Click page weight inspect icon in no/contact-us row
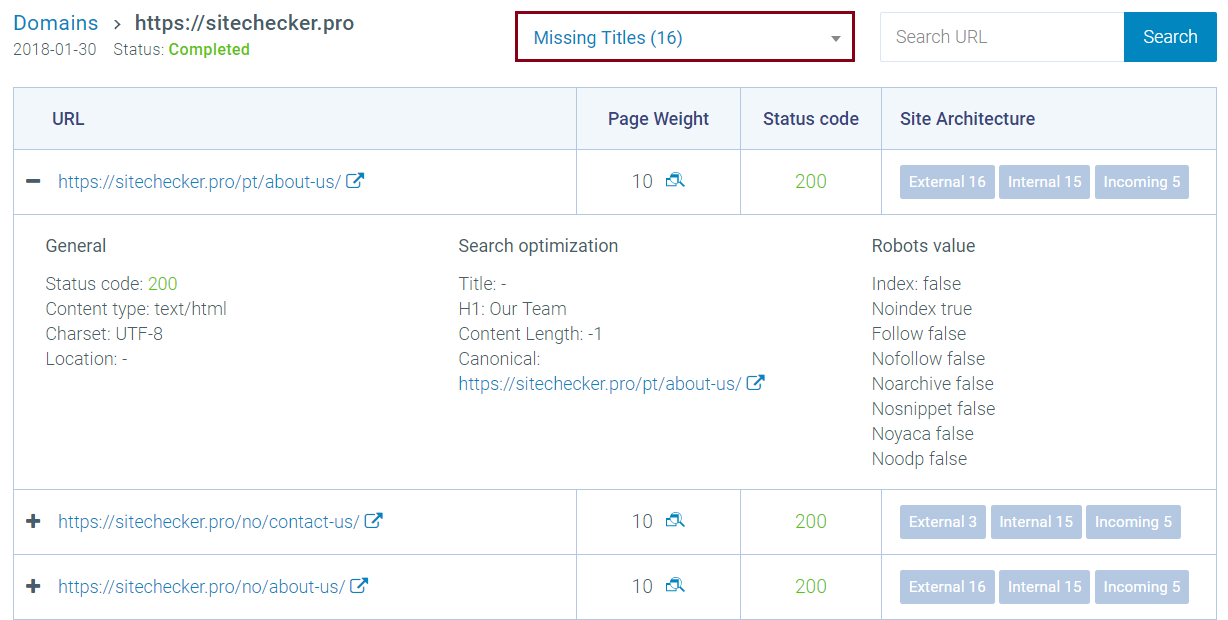The image size is (1228, 620). click(675, 521)
